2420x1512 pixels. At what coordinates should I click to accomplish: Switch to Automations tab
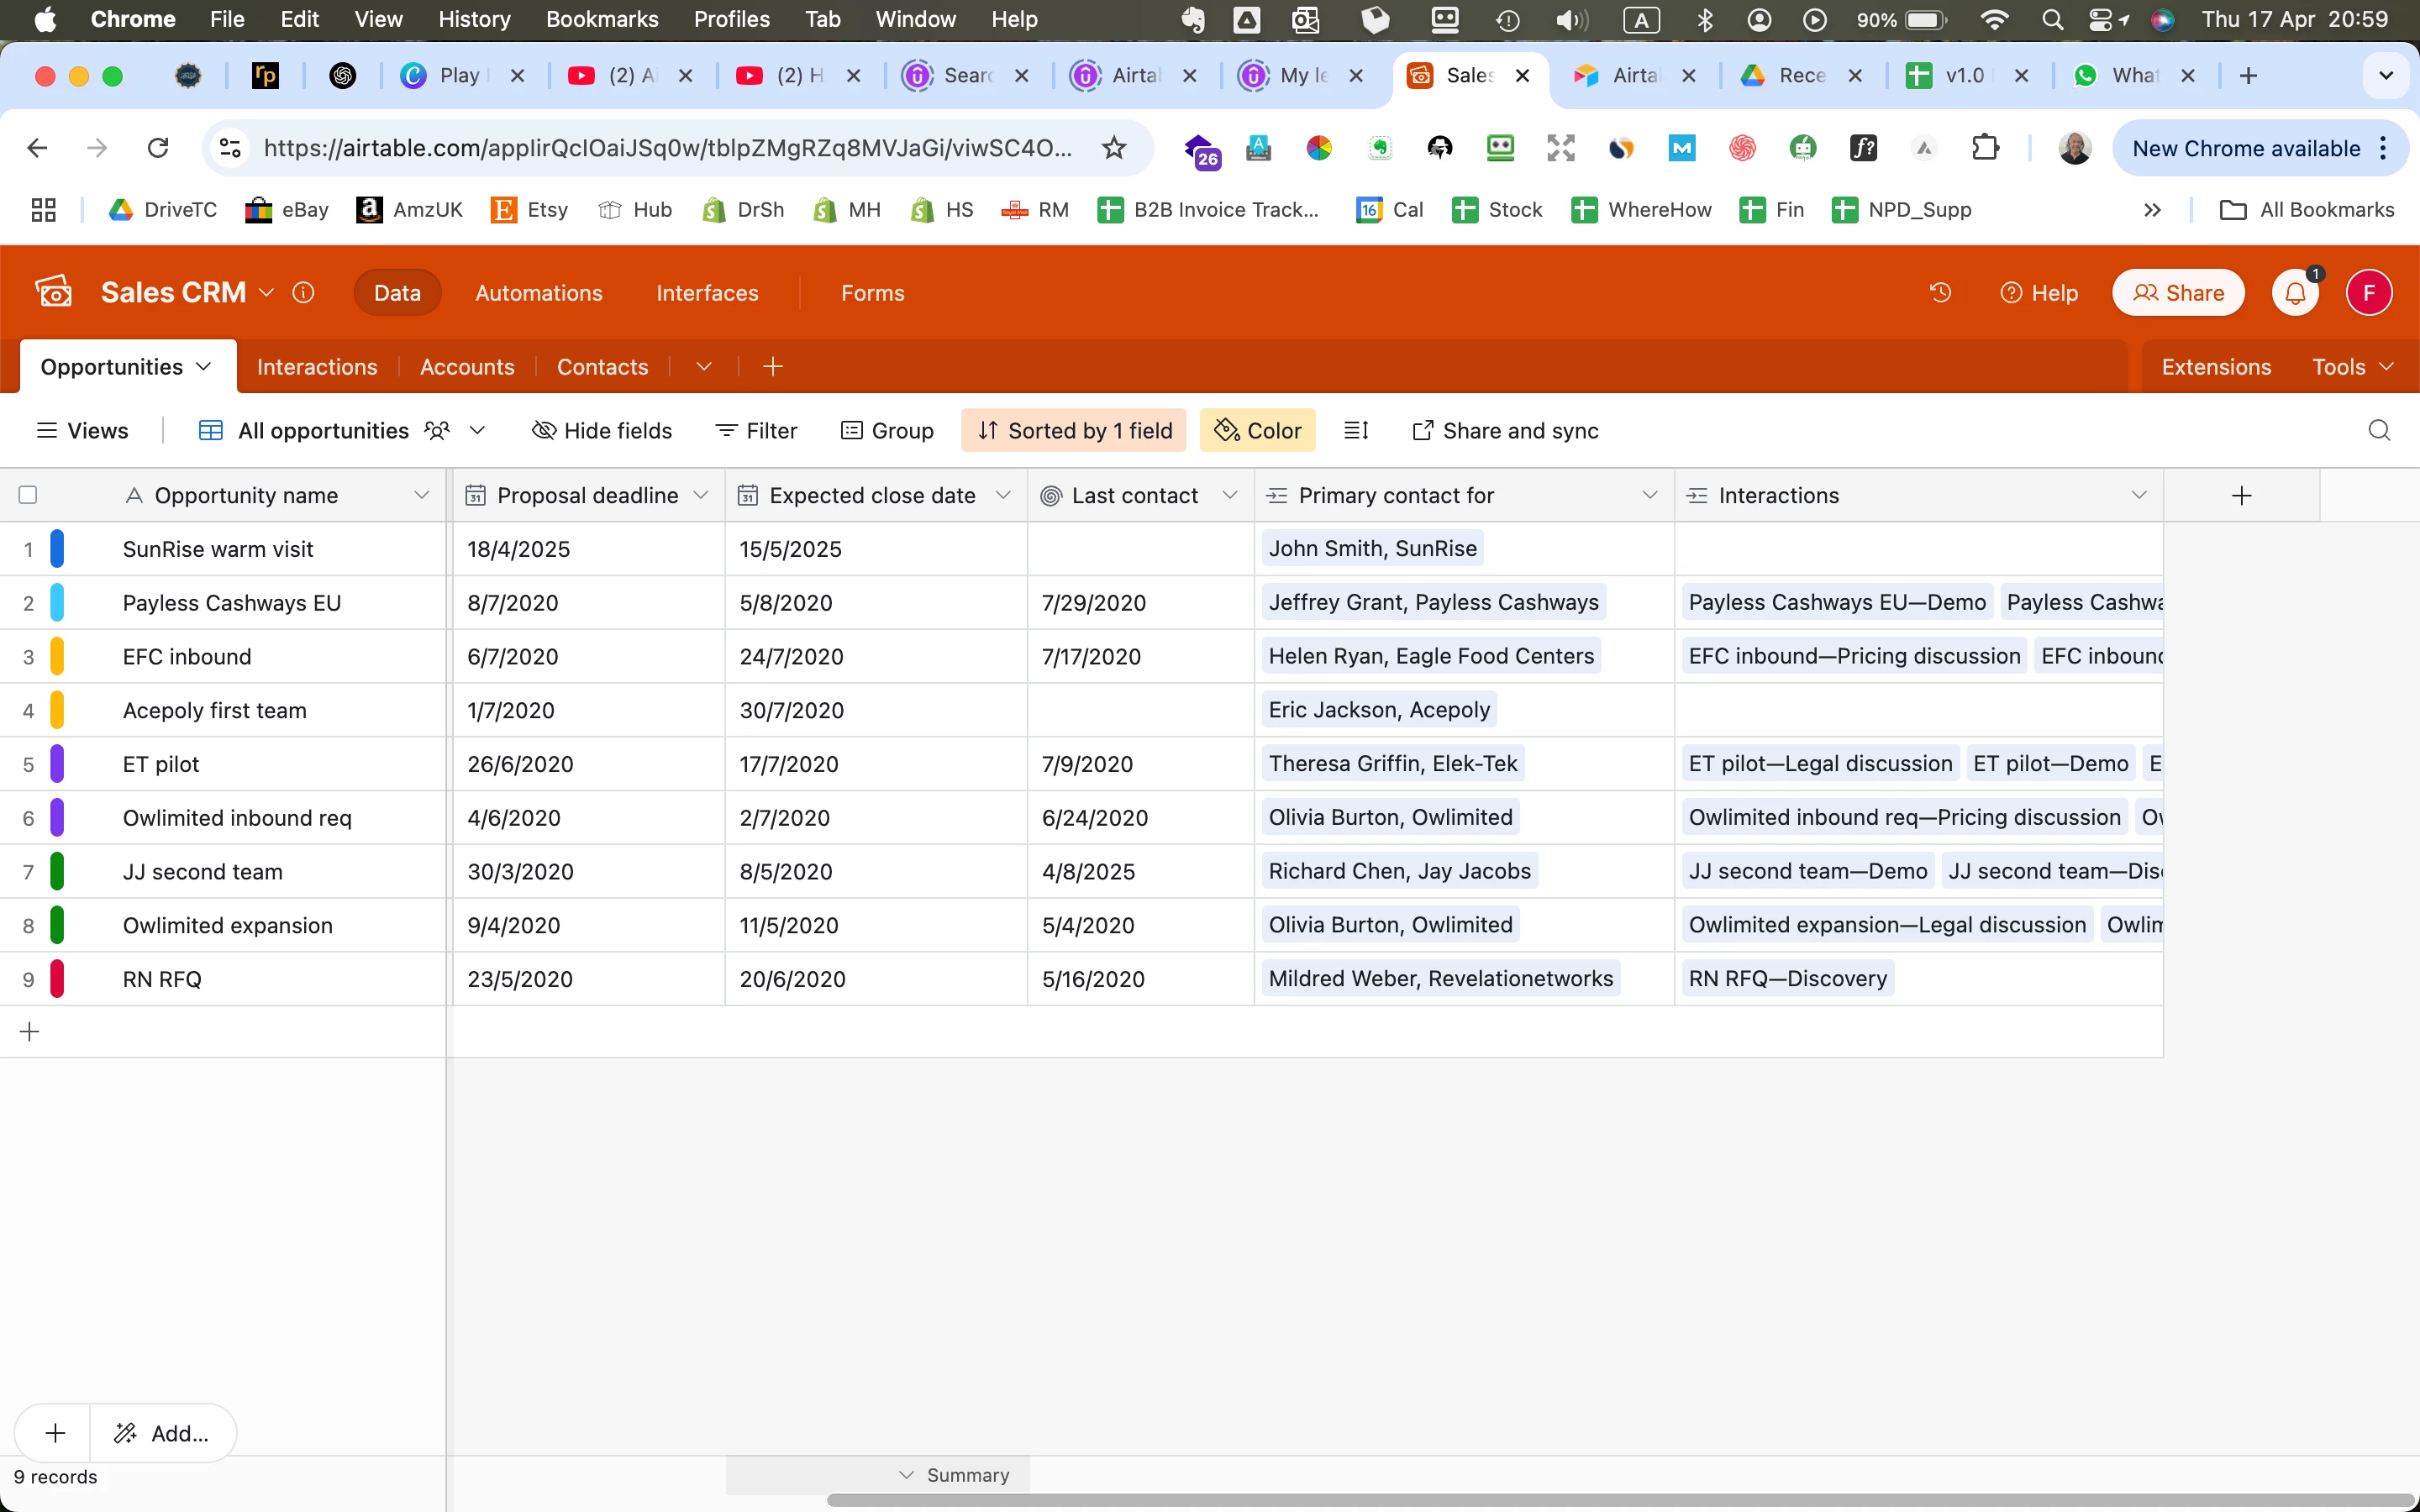point(539,293)
